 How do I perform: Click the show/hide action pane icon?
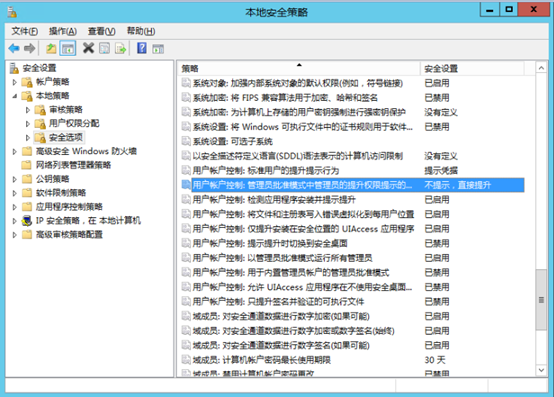click(x=158, y=48)
